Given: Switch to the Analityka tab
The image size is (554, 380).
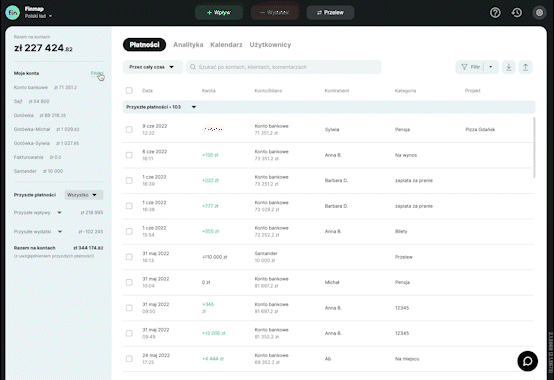Looking at the screenshot, I should click(188, 45).
